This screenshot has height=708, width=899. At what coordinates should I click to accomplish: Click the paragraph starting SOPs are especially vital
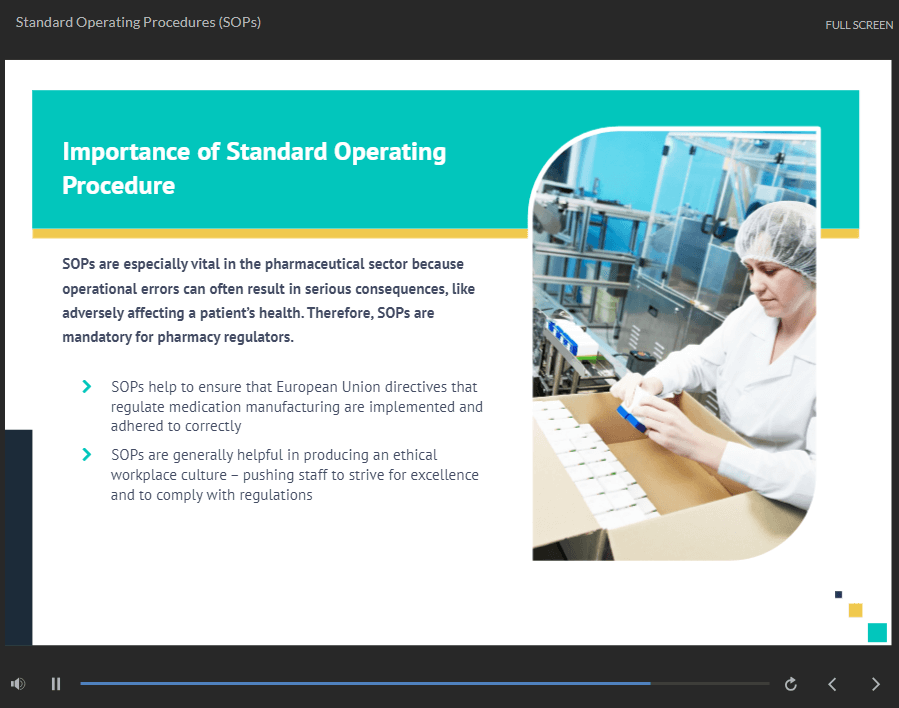coord(268,300)
